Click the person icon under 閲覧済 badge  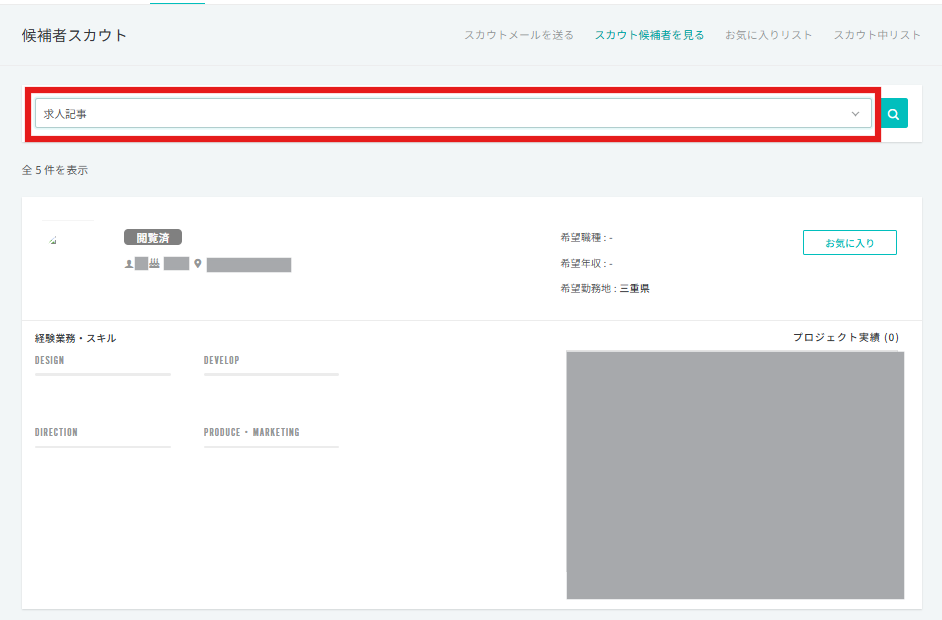(x=129, y=264)
